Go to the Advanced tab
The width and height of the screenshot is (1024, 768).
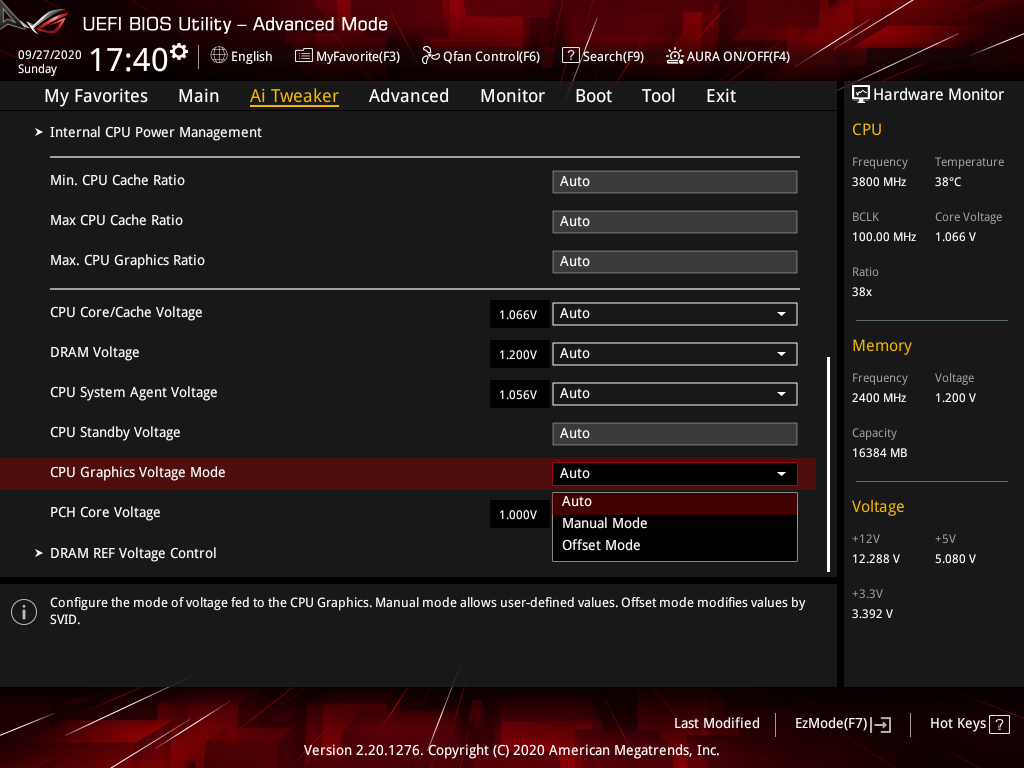coord(409,96)
